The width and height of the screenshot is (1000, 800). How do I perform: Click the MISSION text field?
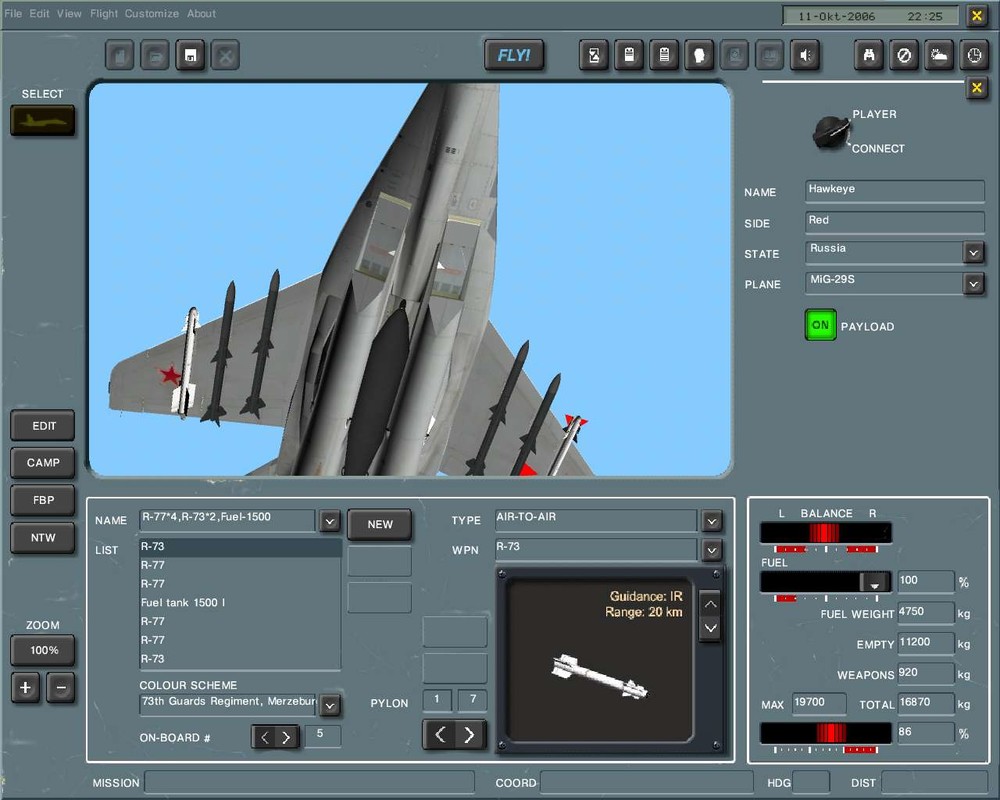pyautogui.click(x=309, y=782)
